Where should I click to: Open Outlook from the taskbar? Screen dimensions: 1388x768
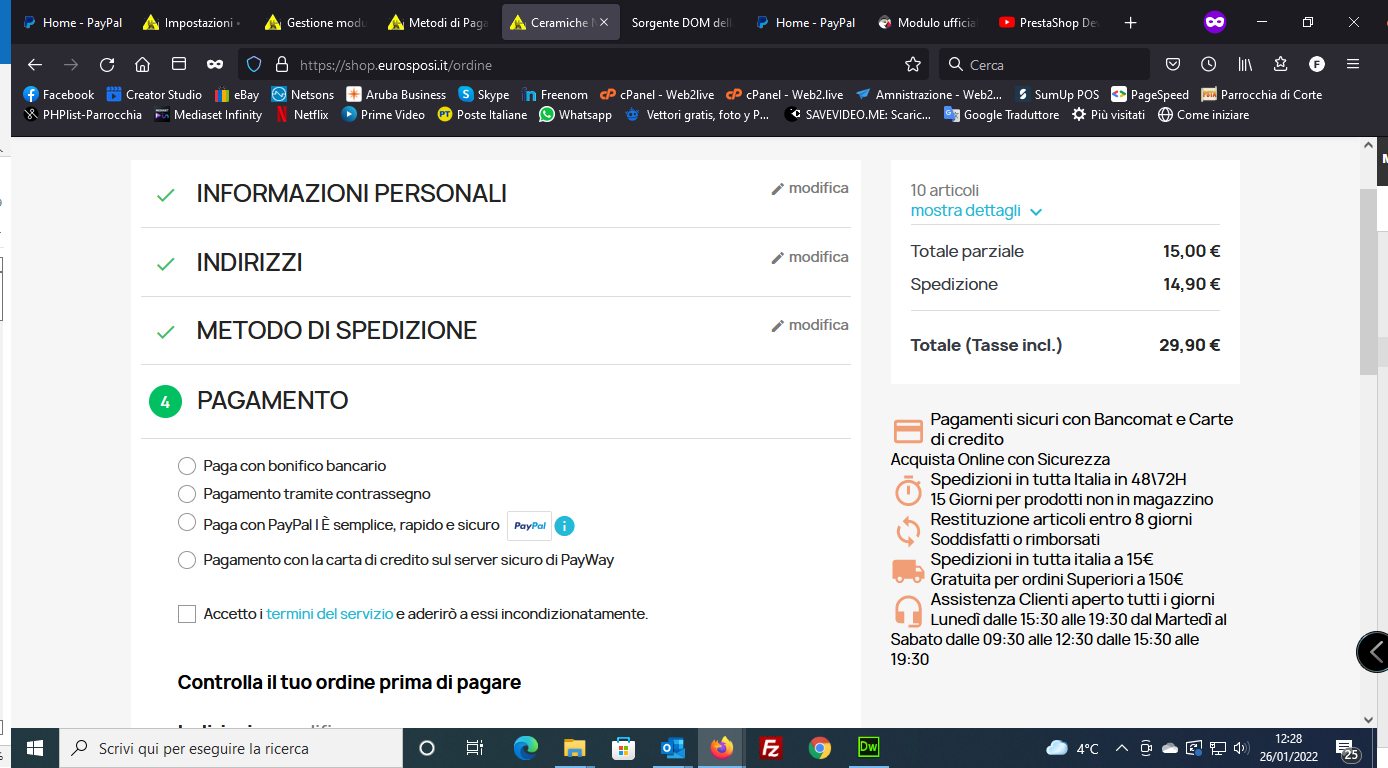point(672,748)
